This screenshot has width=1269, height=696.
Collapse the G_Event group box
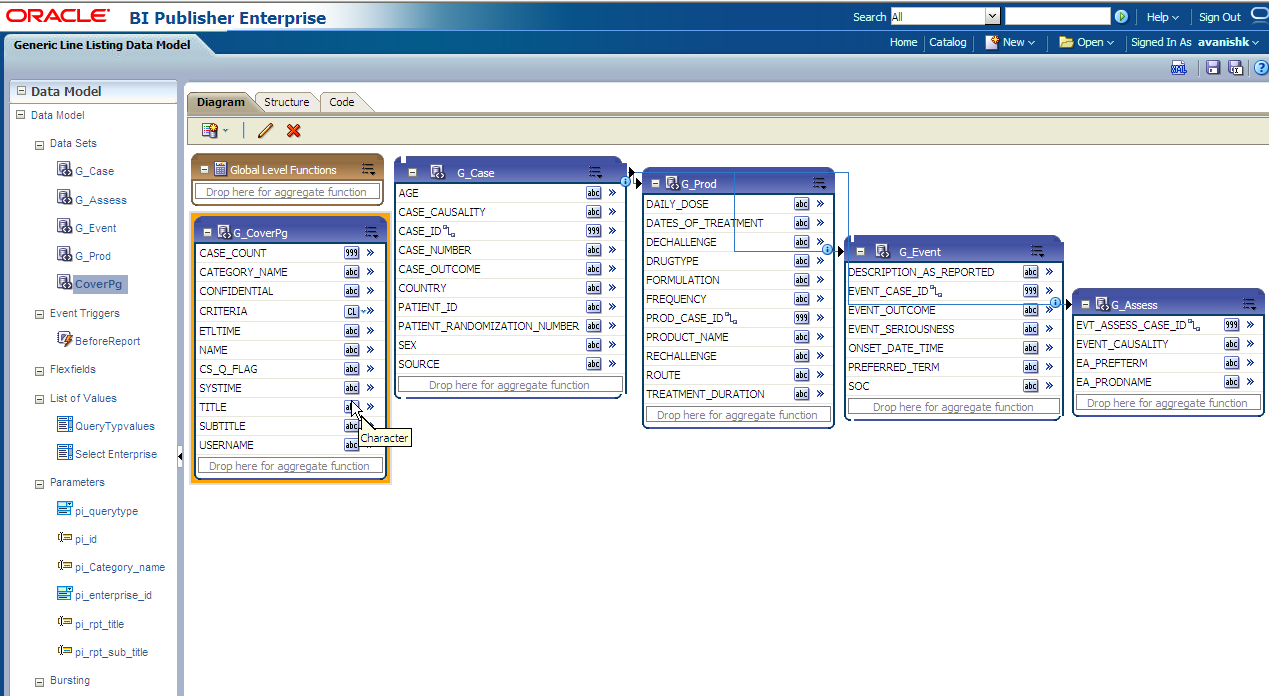pyautogui.click(x=858, y=252)
